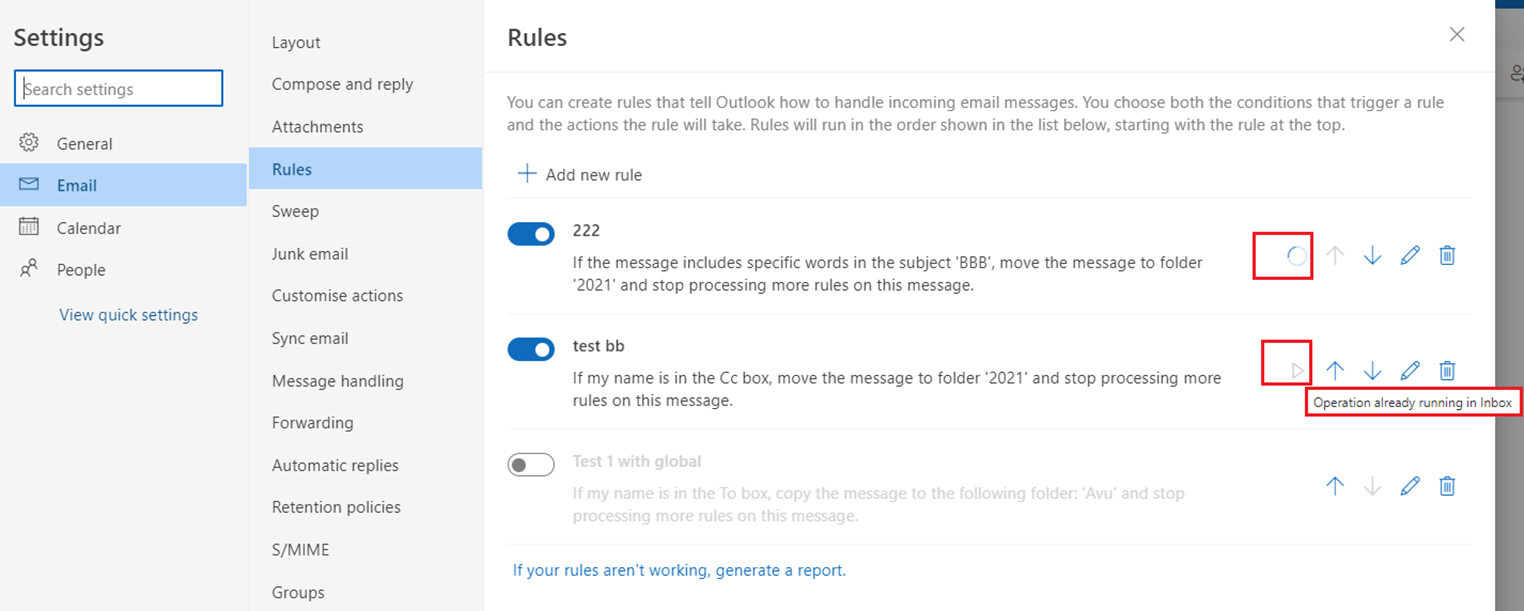
Task: Select the People section in sidebar
Action: (80, 269)
